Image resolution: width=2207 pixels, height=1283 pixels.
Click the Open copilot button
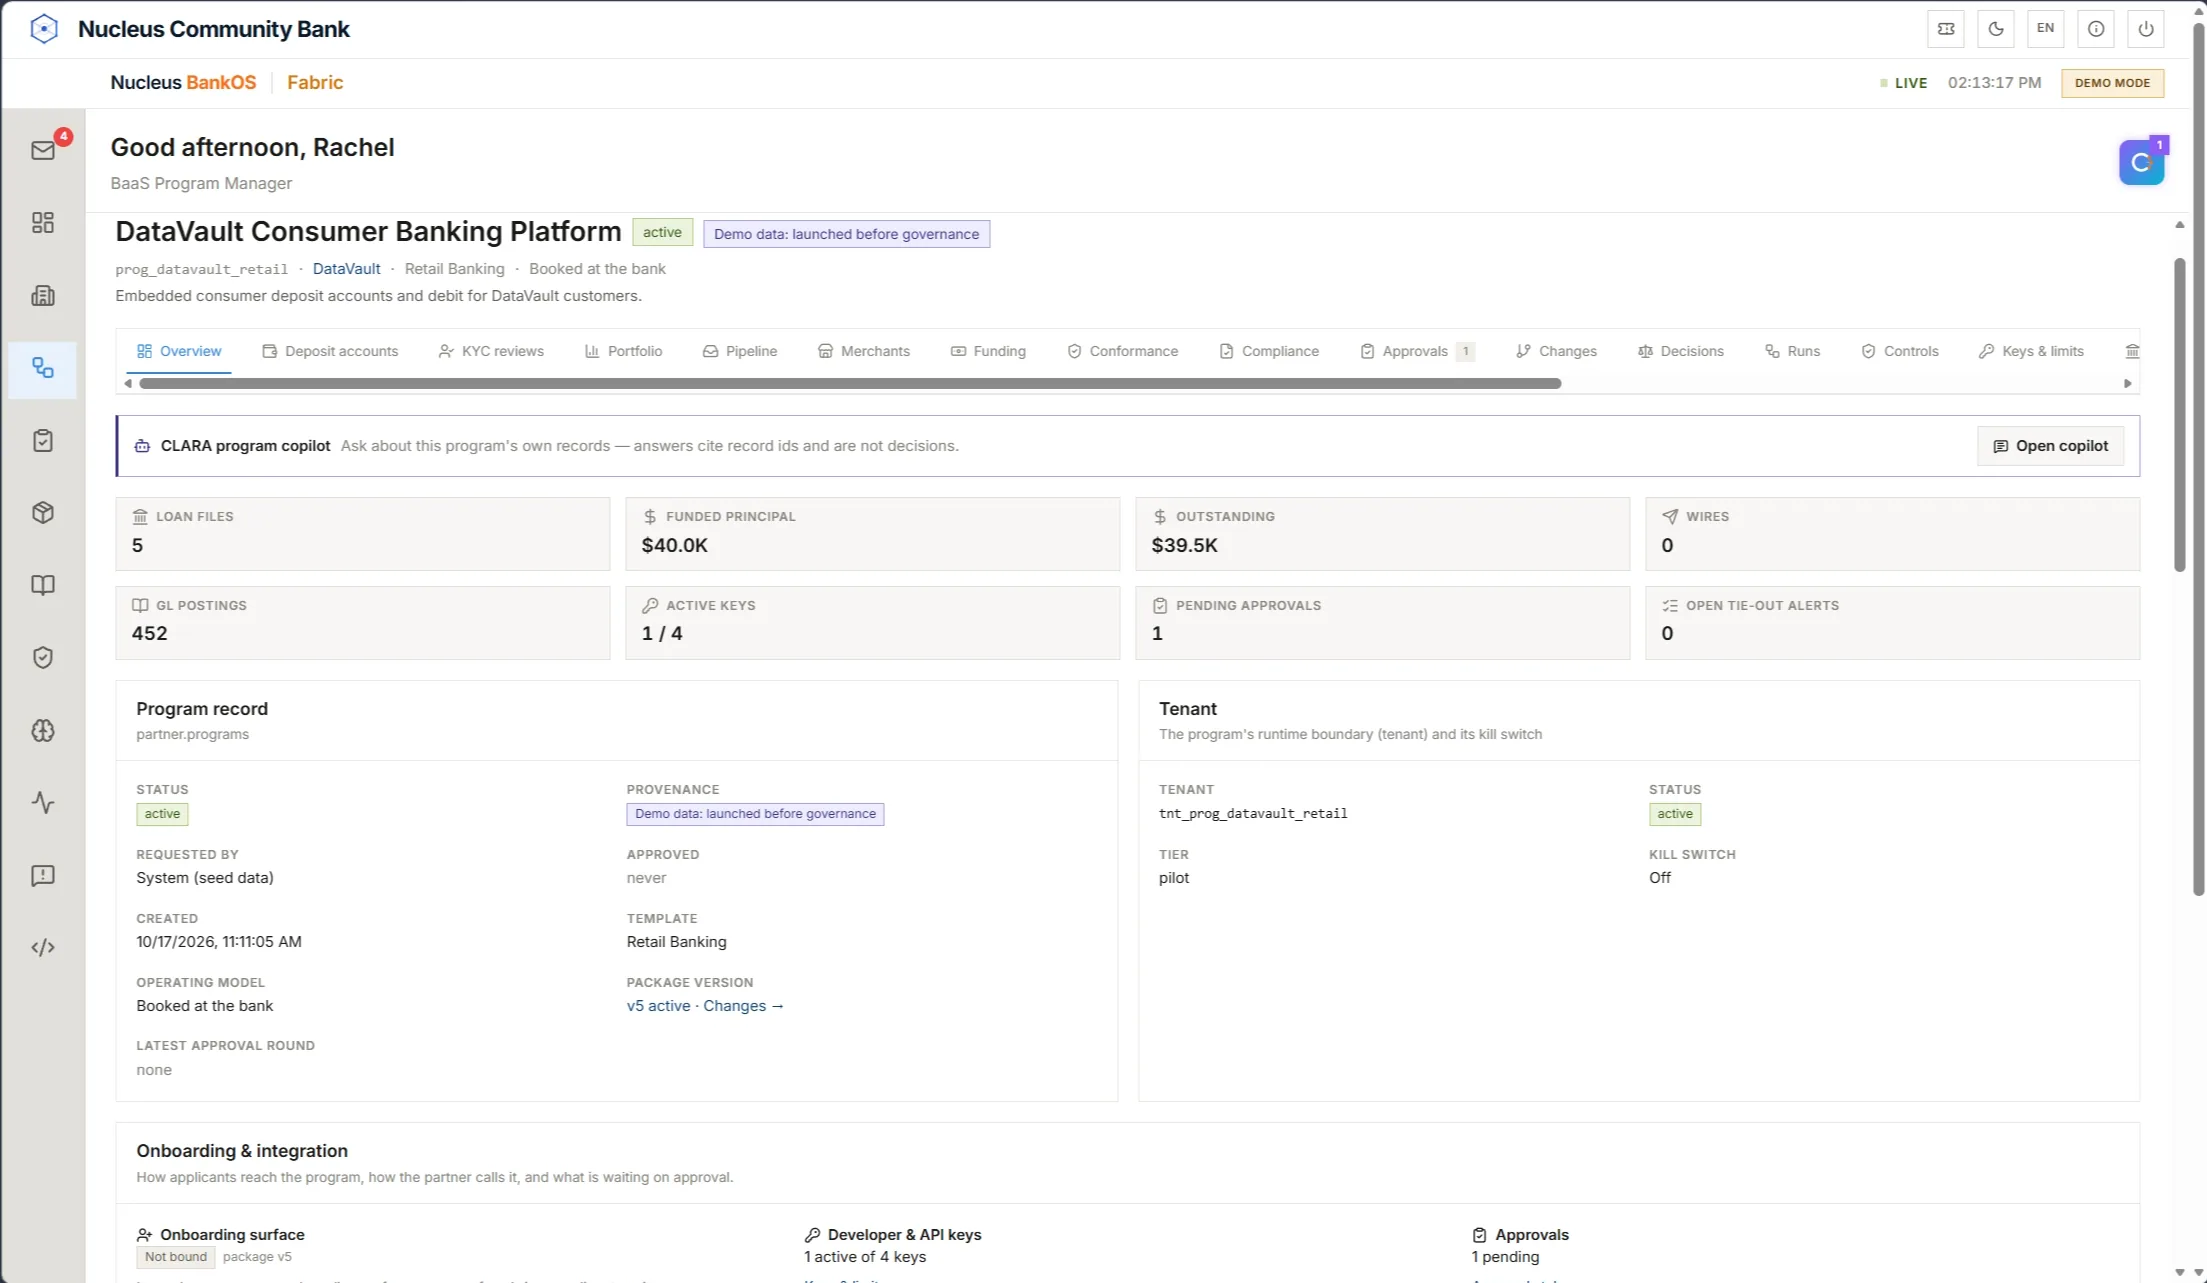[2050, 446]
